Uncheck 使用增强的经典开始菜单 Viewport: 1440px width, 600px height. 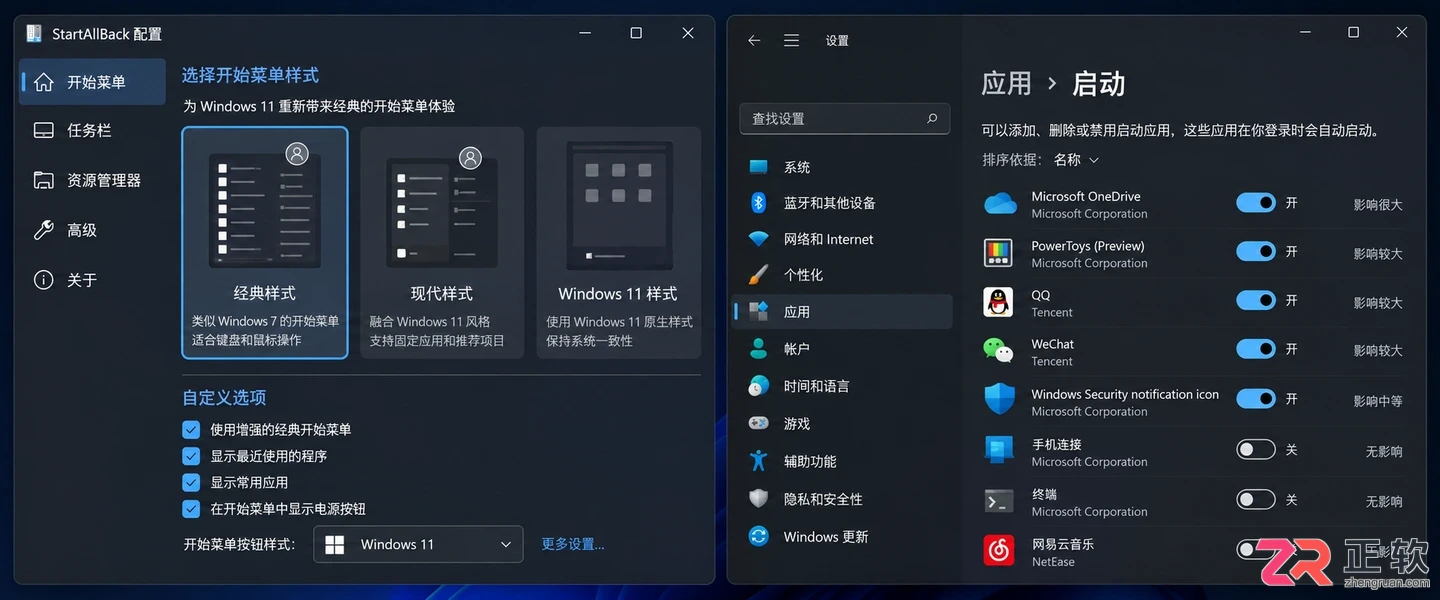(x=191, y=429)
